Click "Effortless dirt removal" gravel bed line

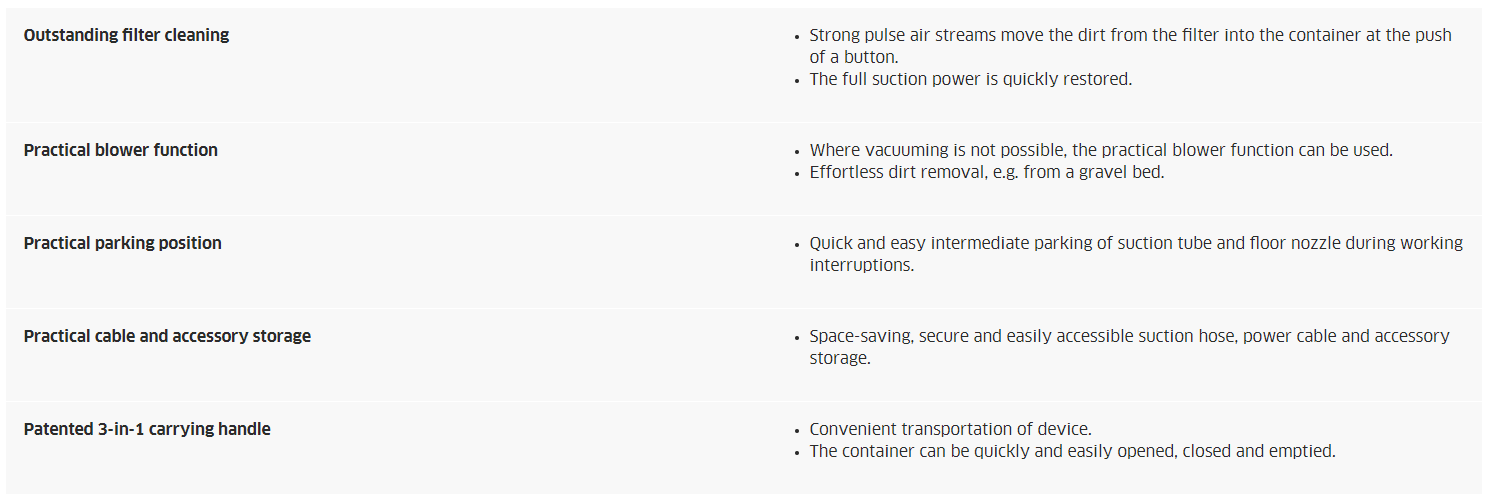tap(987, 172)
